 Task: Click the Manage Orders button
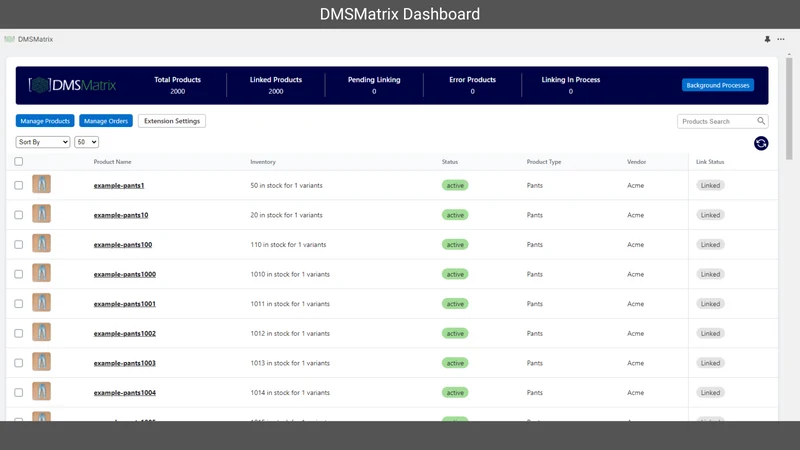point(106,121)
